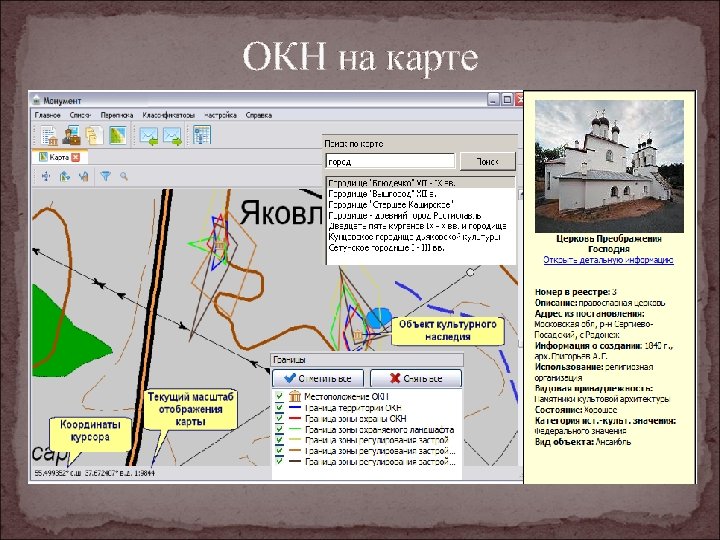The width and height of the screenshot is (720, 540).
Task: Click the green line swatch of охраняемого ландшафта
Action: pos(295,429)
